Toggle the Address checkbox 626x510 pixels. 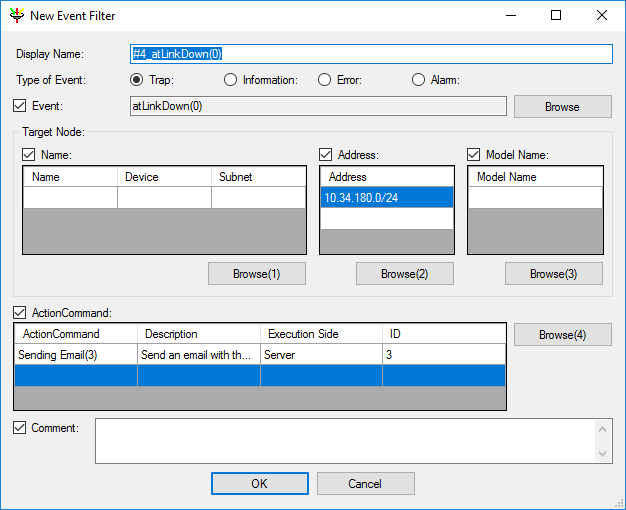point(325,155)
